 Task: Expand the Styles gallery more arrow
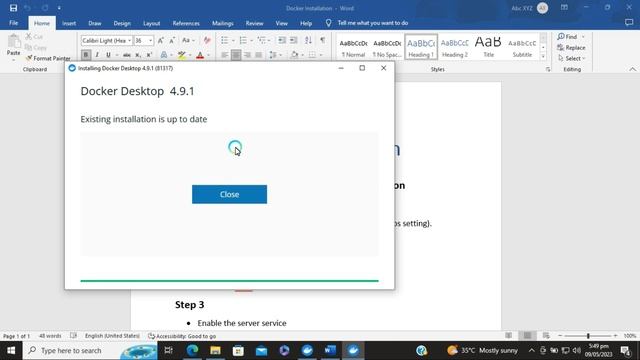(543, 57)
